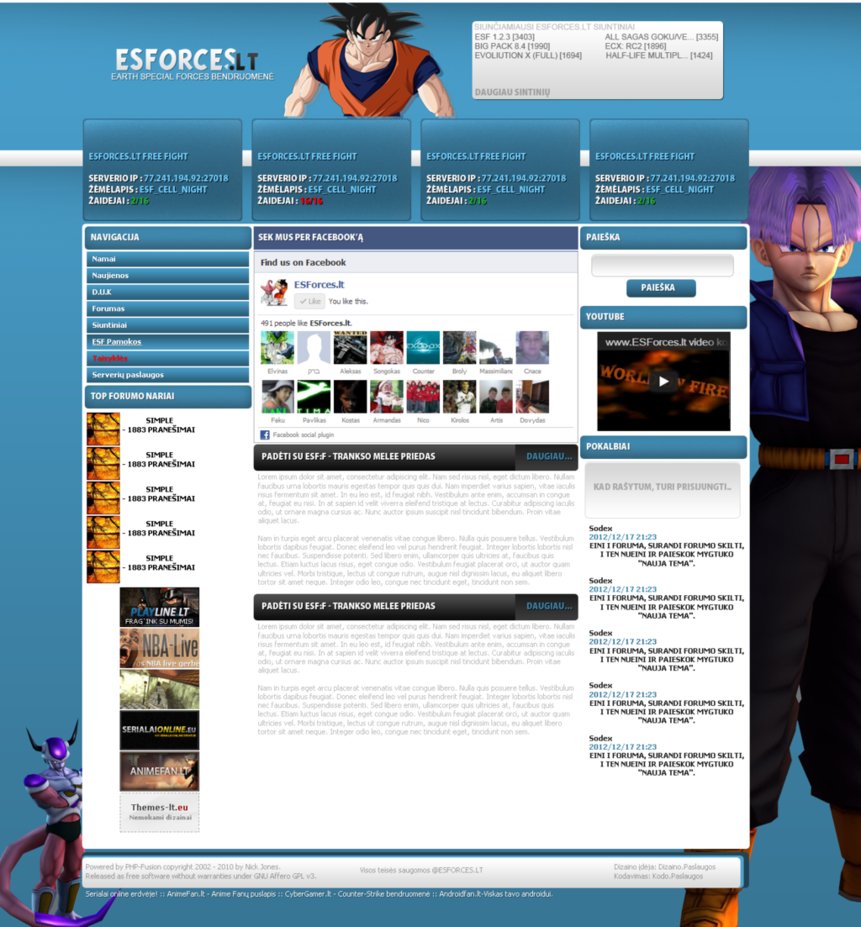Screen dimensions: 861x927
Task: Open Nico's Facebook avatar
Action: (423, 397)
